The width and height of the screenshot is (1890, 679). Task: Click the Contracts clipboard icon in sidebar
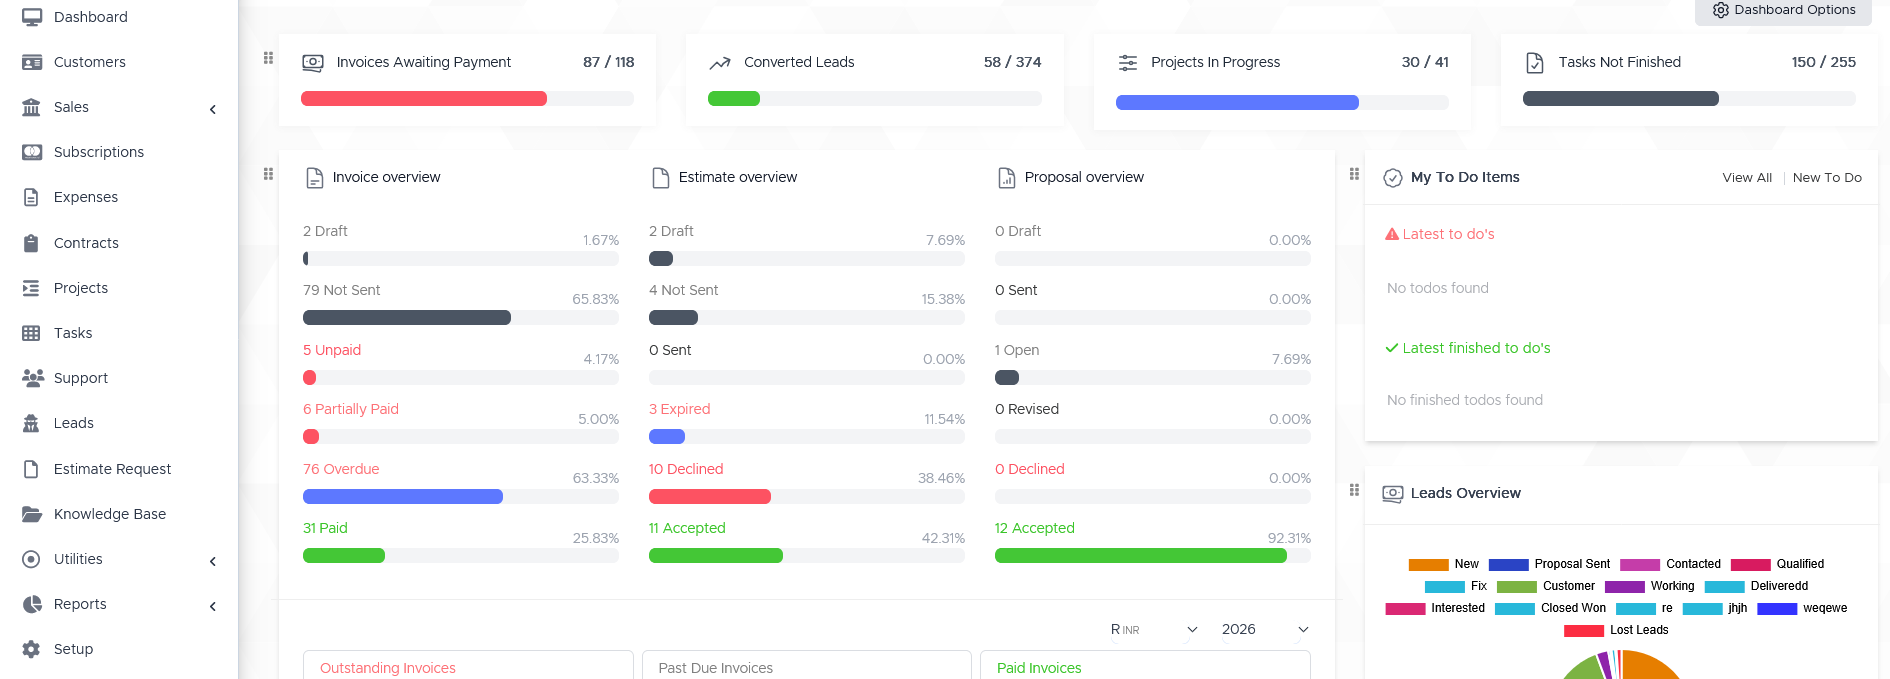[32, 243]
